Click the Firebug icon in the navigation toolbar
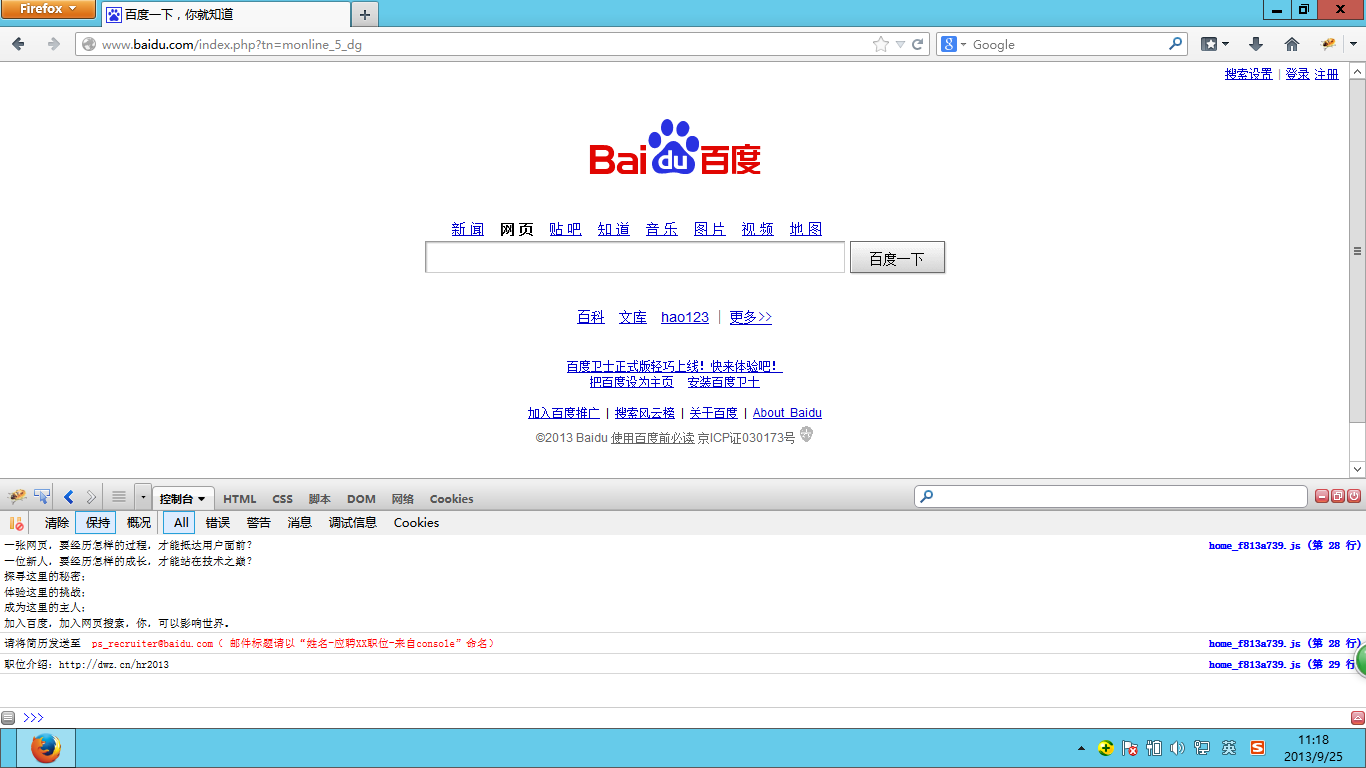1366x768 pixels. pos(1328,44)
